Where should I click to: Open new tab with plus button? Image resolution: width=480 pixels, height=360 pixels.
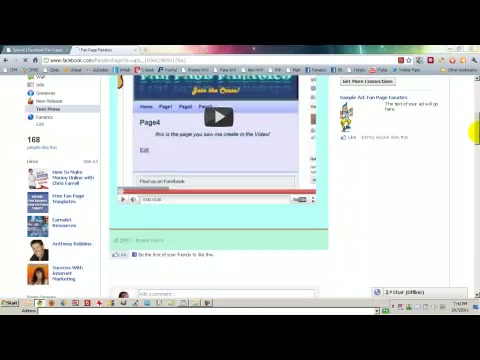146,50
